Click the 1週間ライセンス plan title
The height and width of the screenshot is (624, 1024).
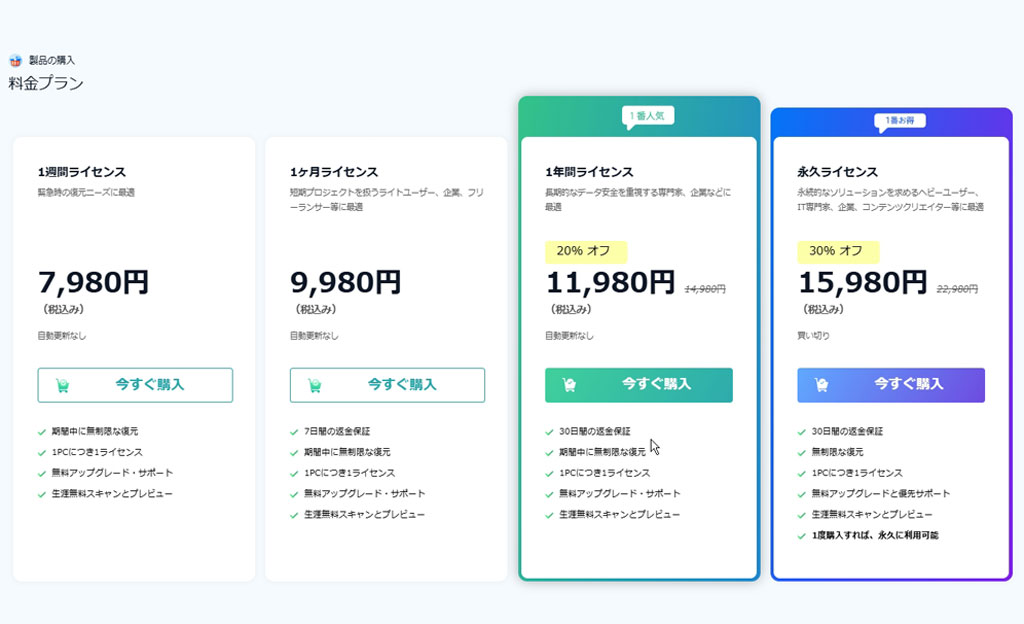[82, 172]
